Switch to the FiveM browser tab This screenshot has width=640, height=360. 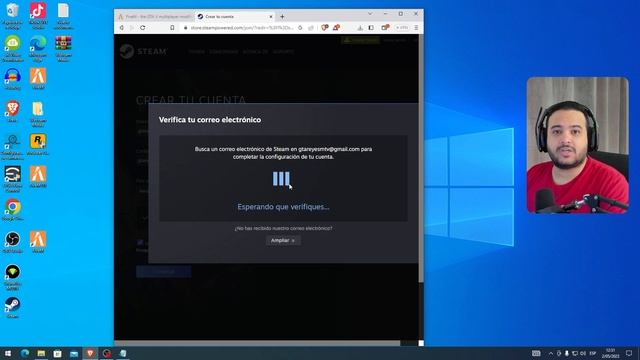tap(155, 17)
